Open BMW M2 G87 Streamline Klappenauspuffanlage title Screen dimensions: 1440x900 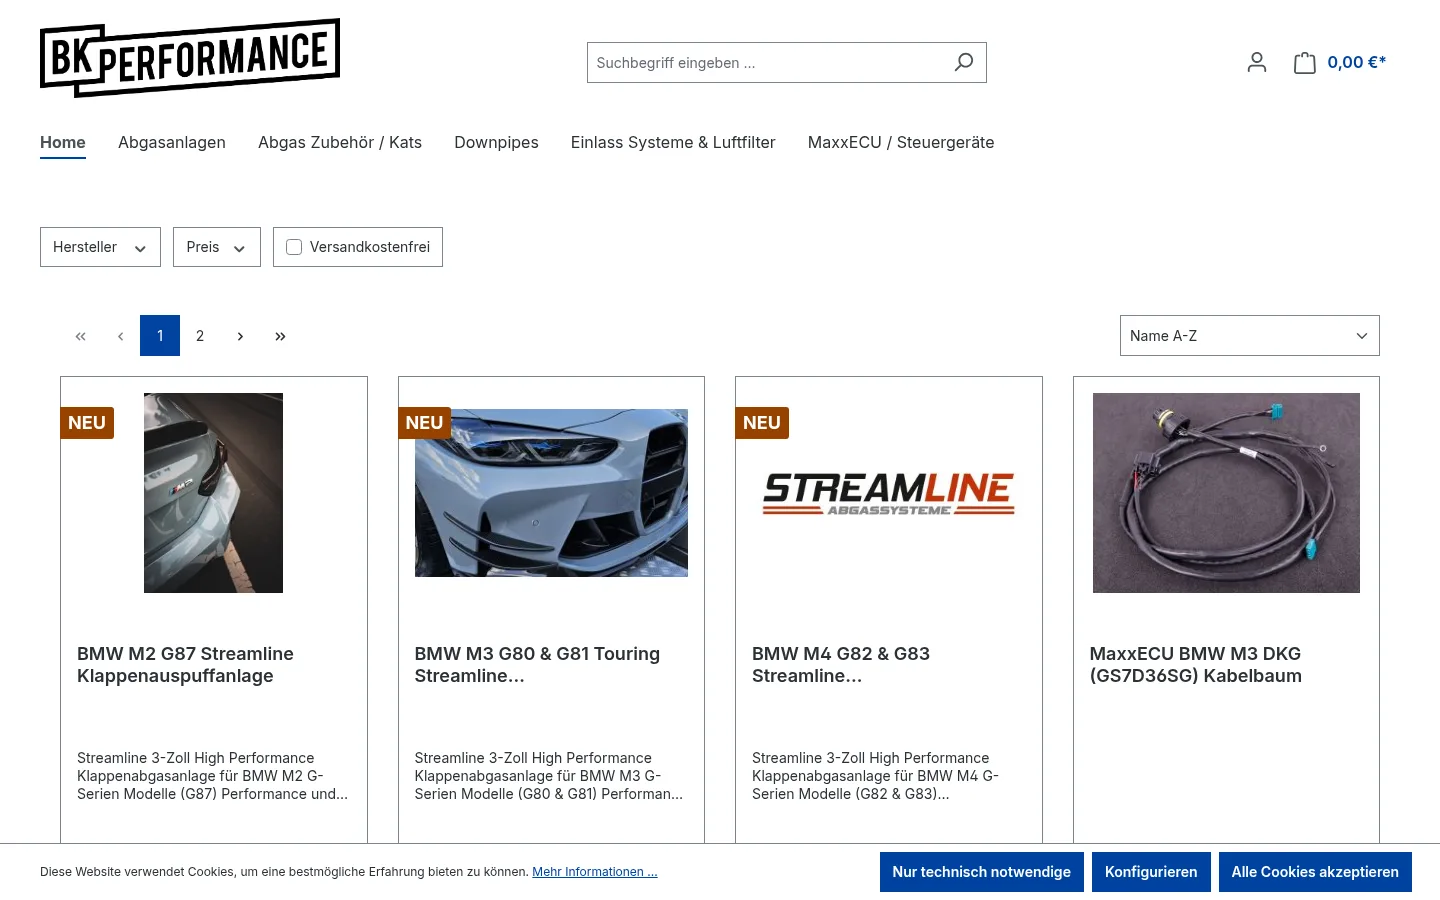[185, 665]
